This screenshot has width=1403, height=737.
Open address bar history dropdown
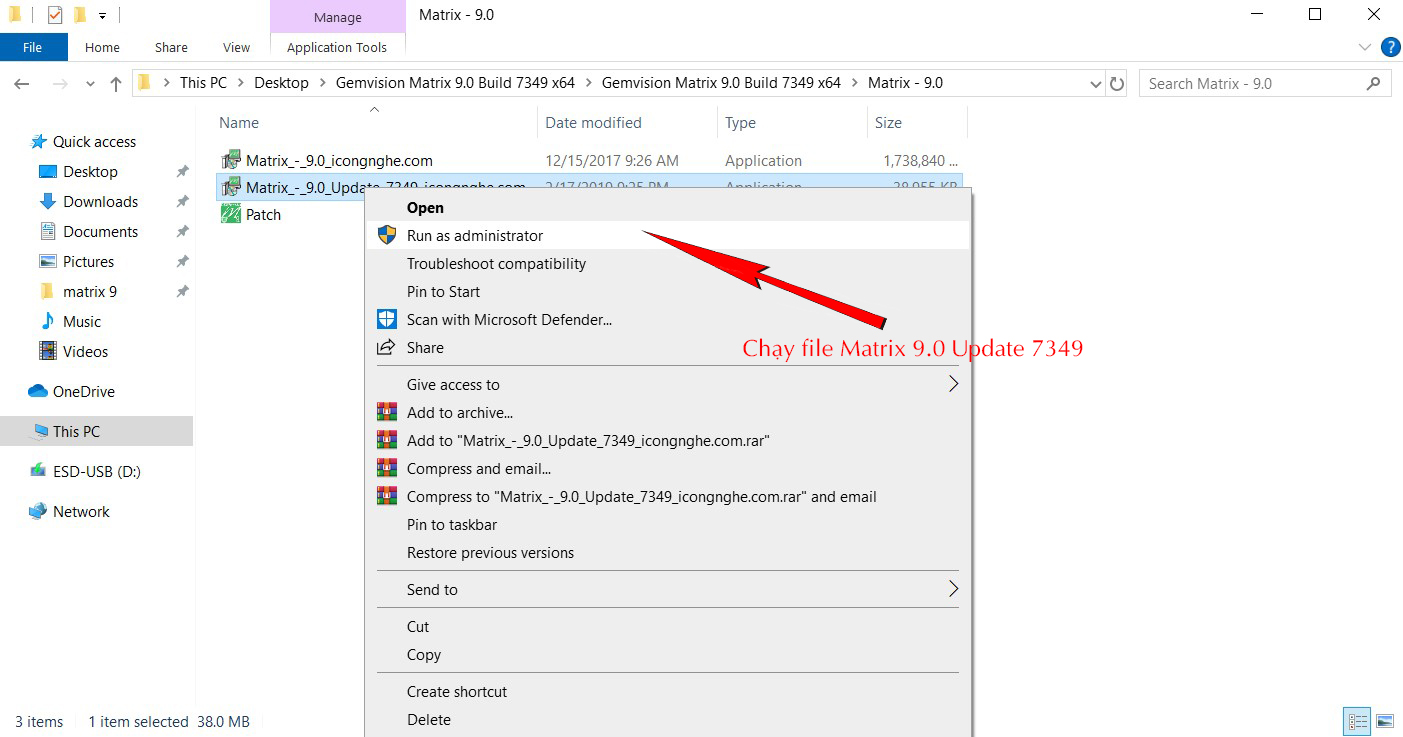point(1095,84)
